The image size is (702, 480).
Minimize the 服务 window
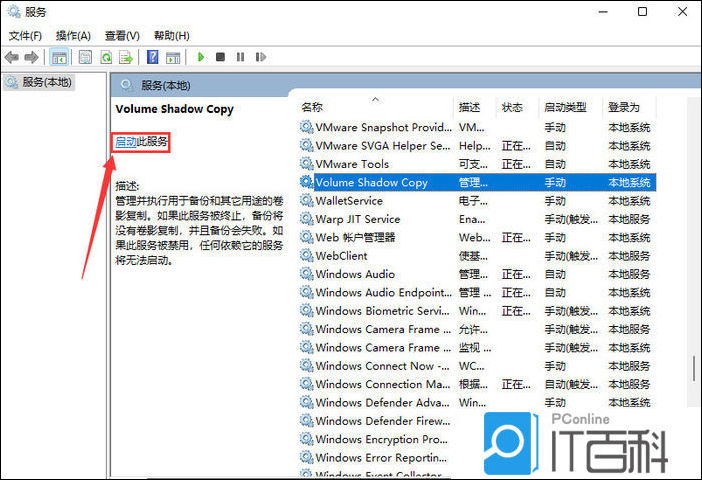[603, 12]
